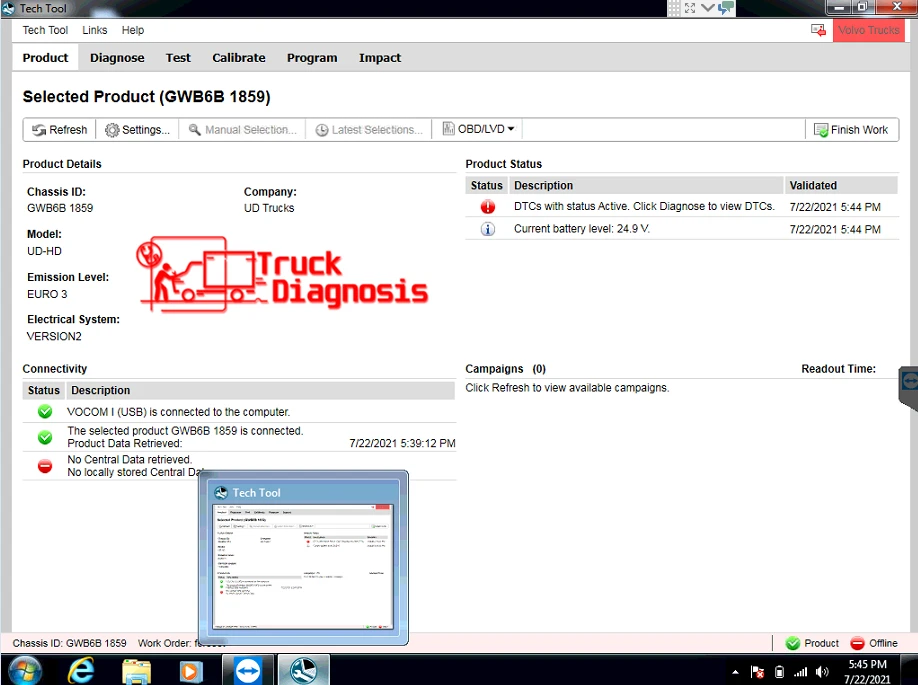This screenshot has height=685, width=918.
Task: Switch to the Diagnose tab
Action: [117, 58]
